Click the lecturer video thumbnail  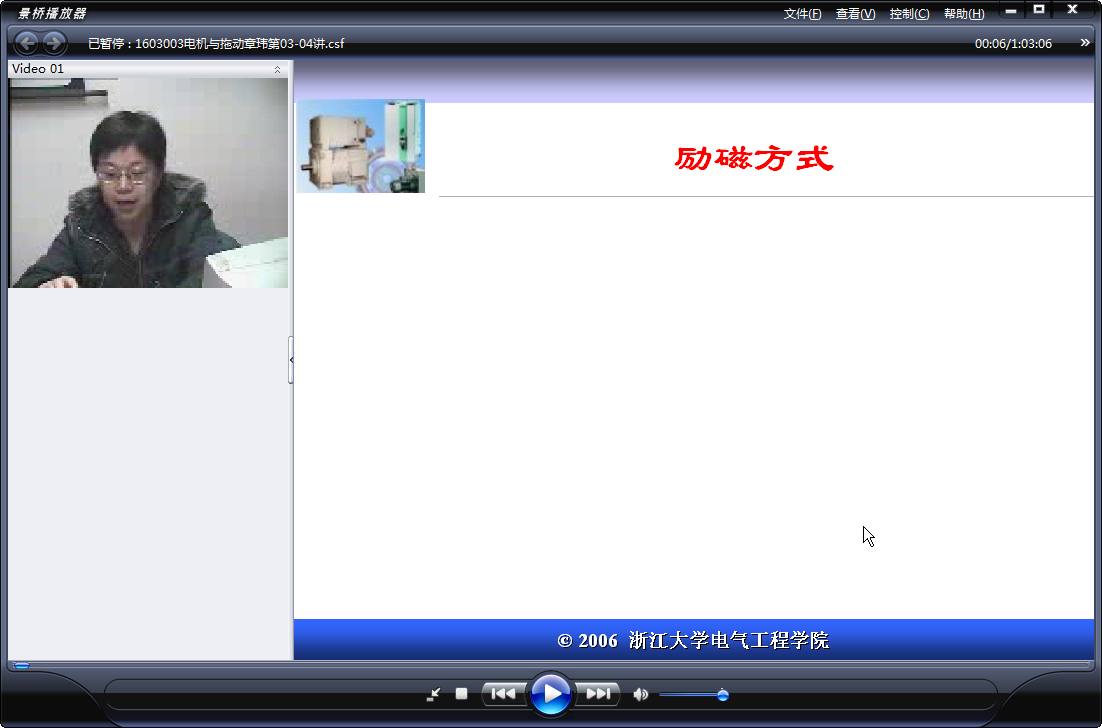148,183
